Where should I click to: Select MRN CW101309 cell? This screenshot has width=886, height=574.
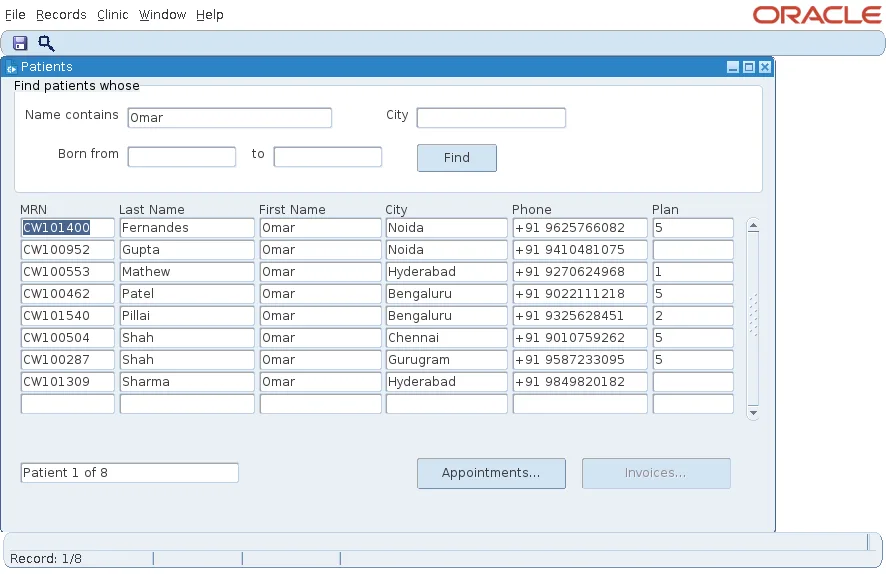(x=67, y=382)
